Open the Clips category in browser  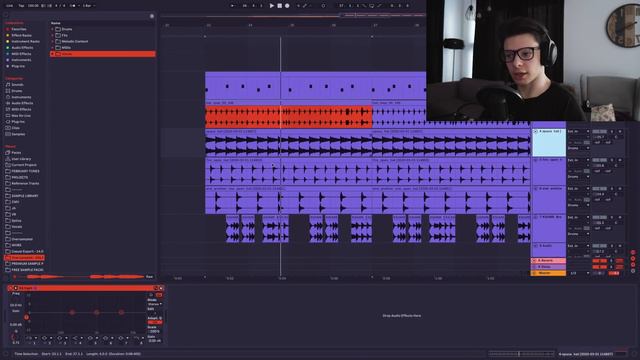click(16, 128)
